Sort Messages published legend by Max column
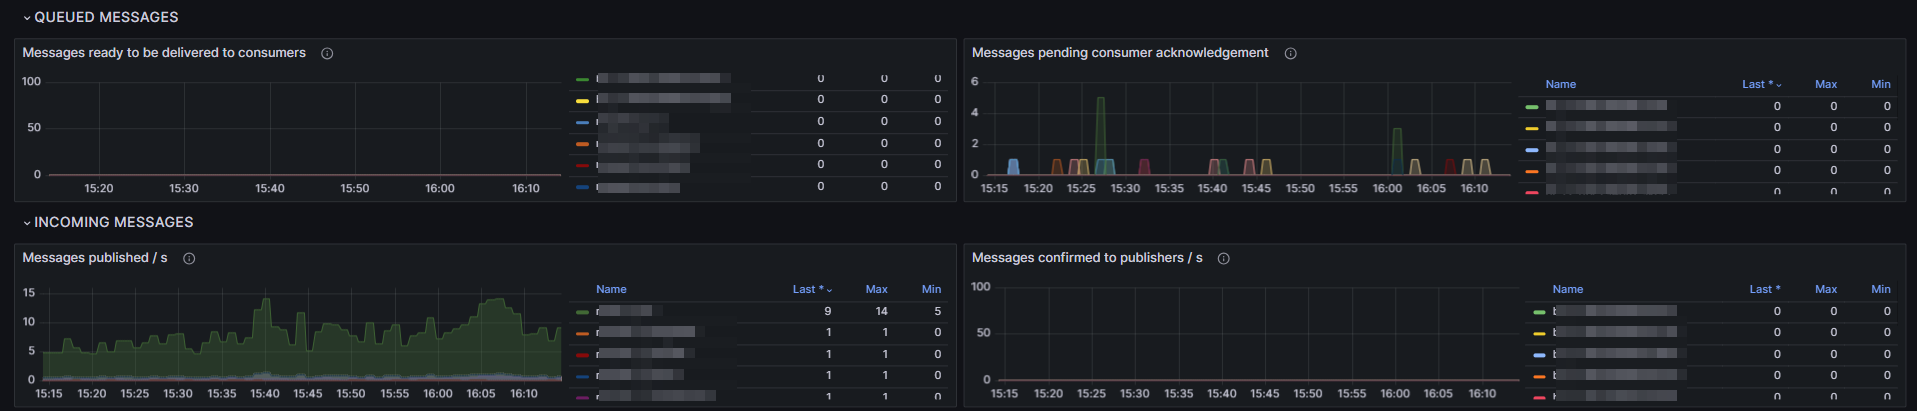This screenshot has height=411, width=1917. (x=876, y=289)
